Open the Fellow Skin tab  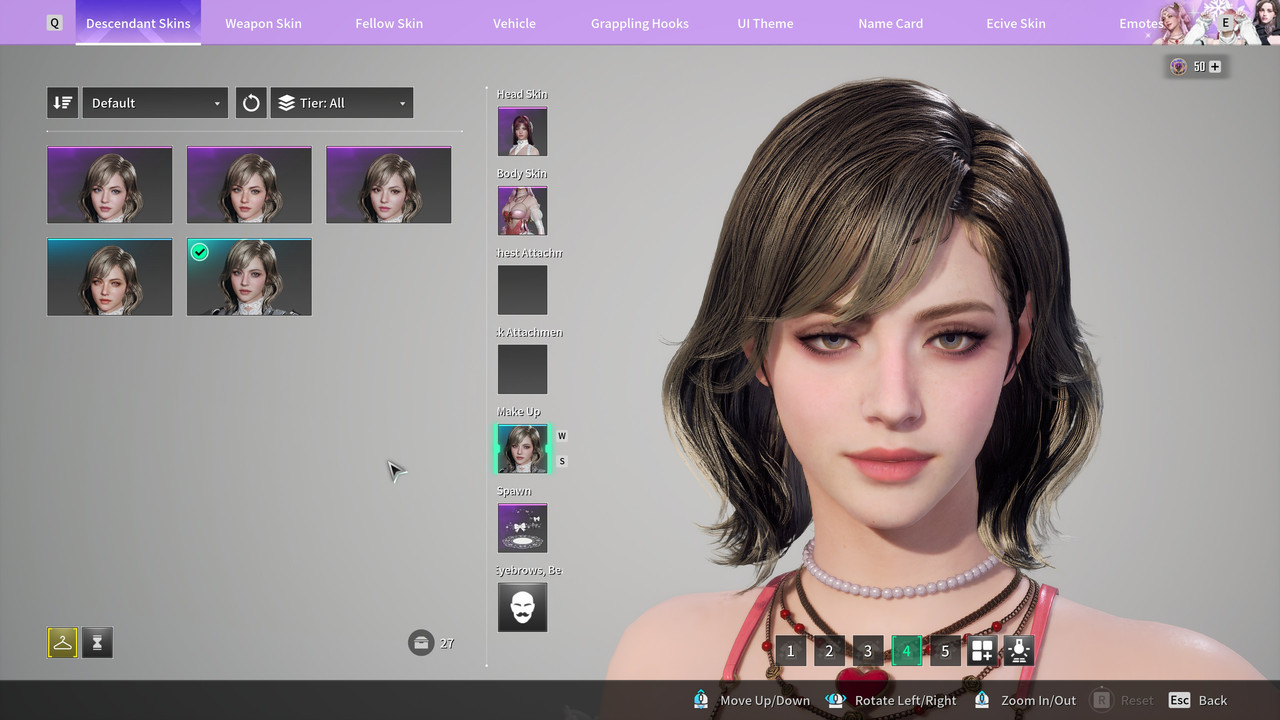[x=389, y=23]
